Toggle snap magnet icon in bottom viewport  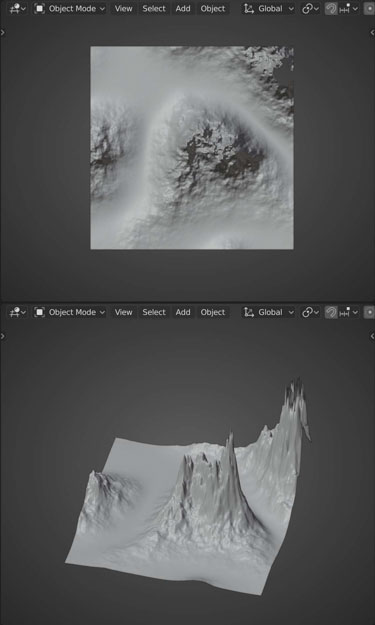tap(331, 312)
